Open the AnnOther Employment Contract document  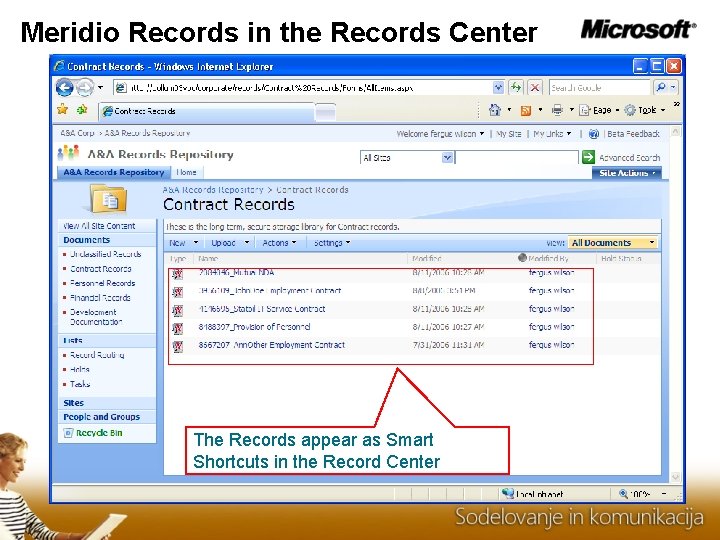(271, 345)
